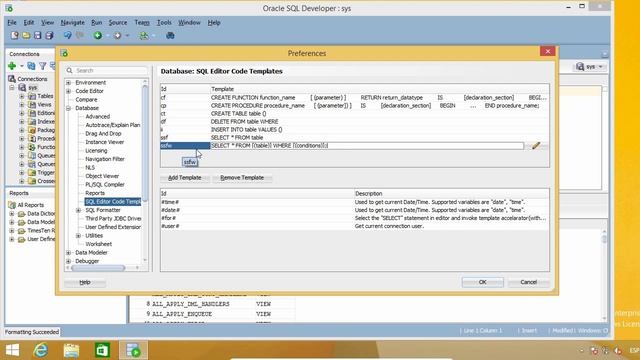Screen dimensions: 640x360
Task: Open the Window menu
Action: click(x=189, y=22)
